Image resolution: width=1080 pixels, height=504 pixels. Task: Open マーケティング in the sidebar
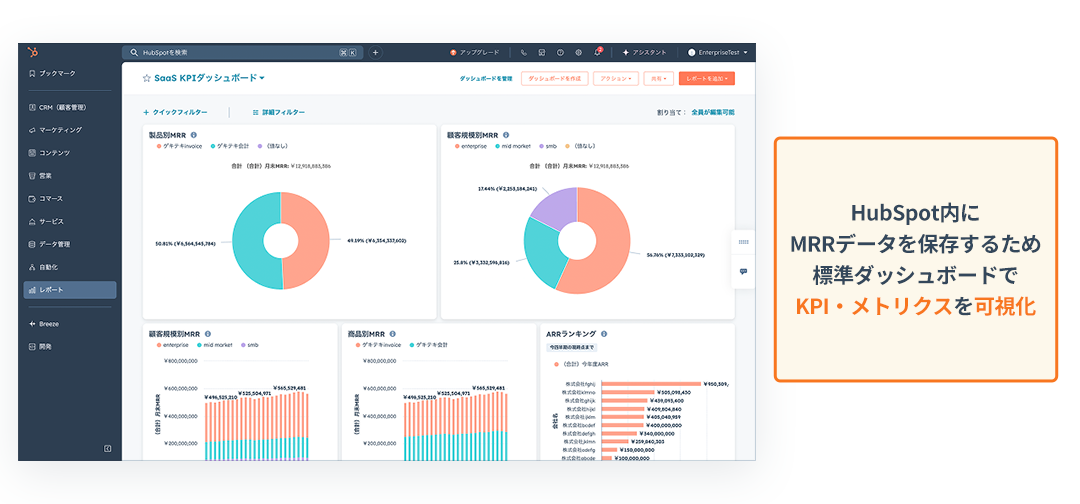tap(60, 130)
